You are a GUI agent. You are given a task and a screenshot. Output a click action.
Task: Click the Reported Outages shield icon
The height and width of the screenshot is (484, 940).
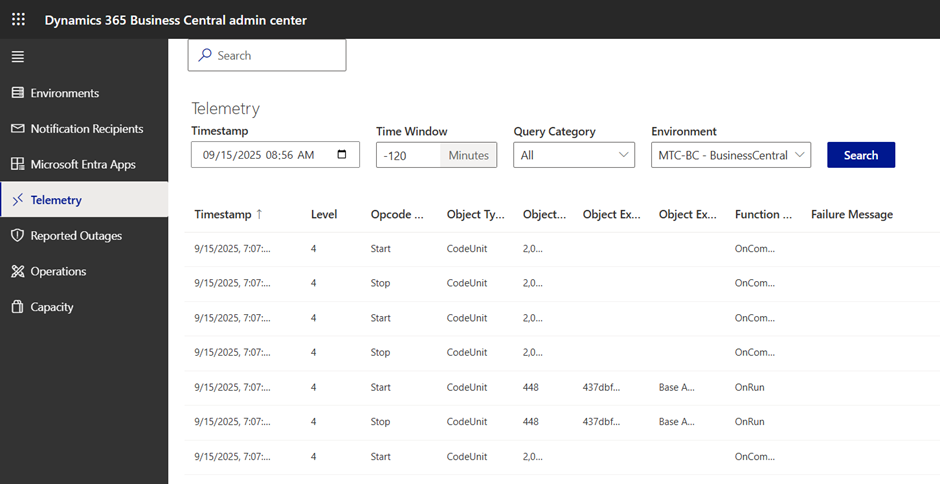pos(17,236)
